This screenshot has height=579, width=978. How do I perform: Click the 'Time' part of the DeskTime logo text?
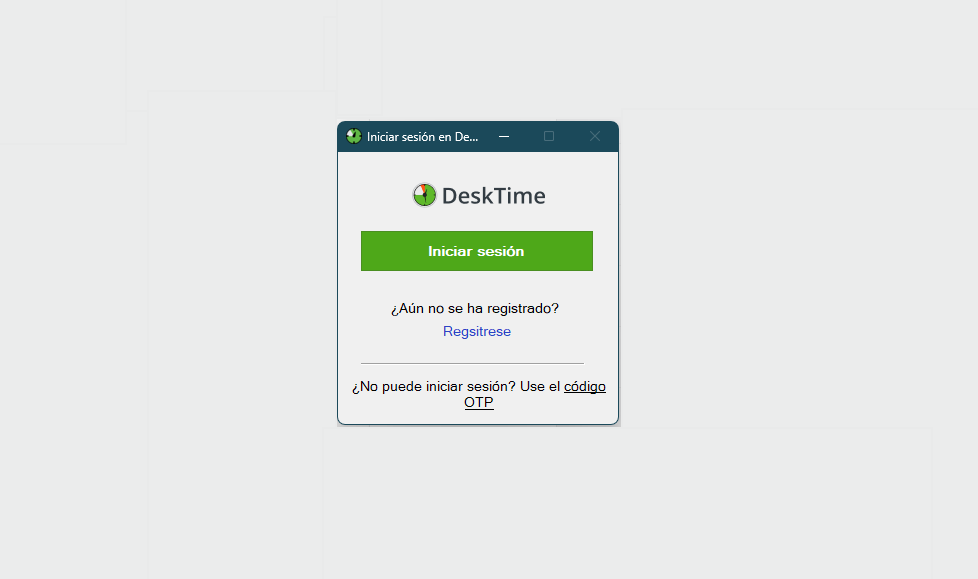[x=519, y=196]
